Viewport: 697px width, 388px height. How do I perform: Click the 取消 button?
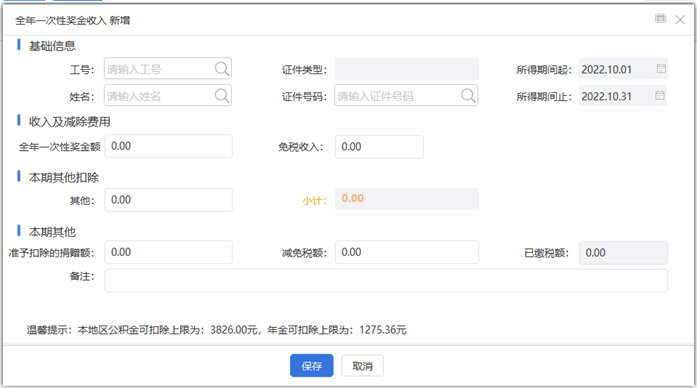tap(362, 366)
